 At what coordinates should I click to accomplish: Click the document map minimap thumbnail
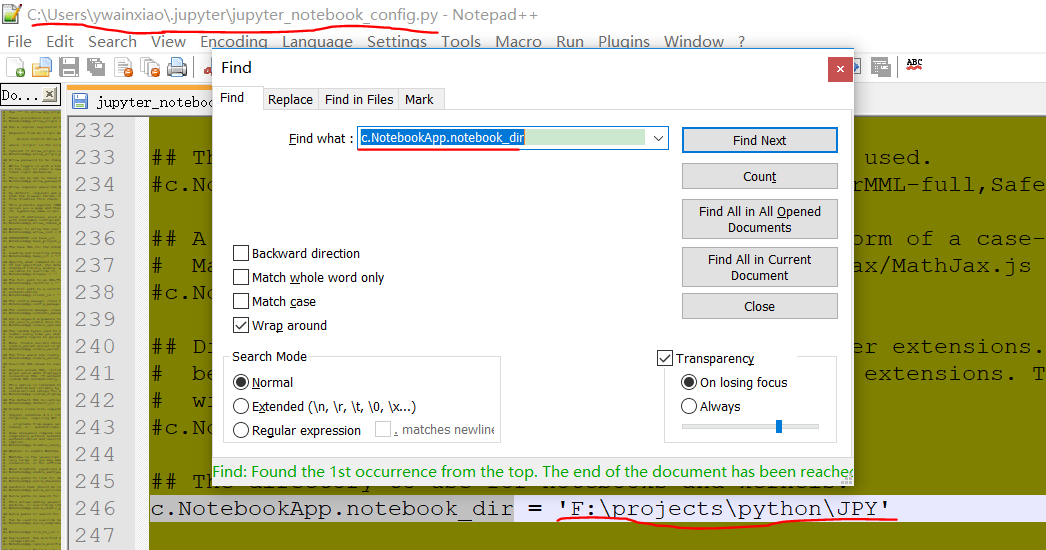tap(31, 330)
